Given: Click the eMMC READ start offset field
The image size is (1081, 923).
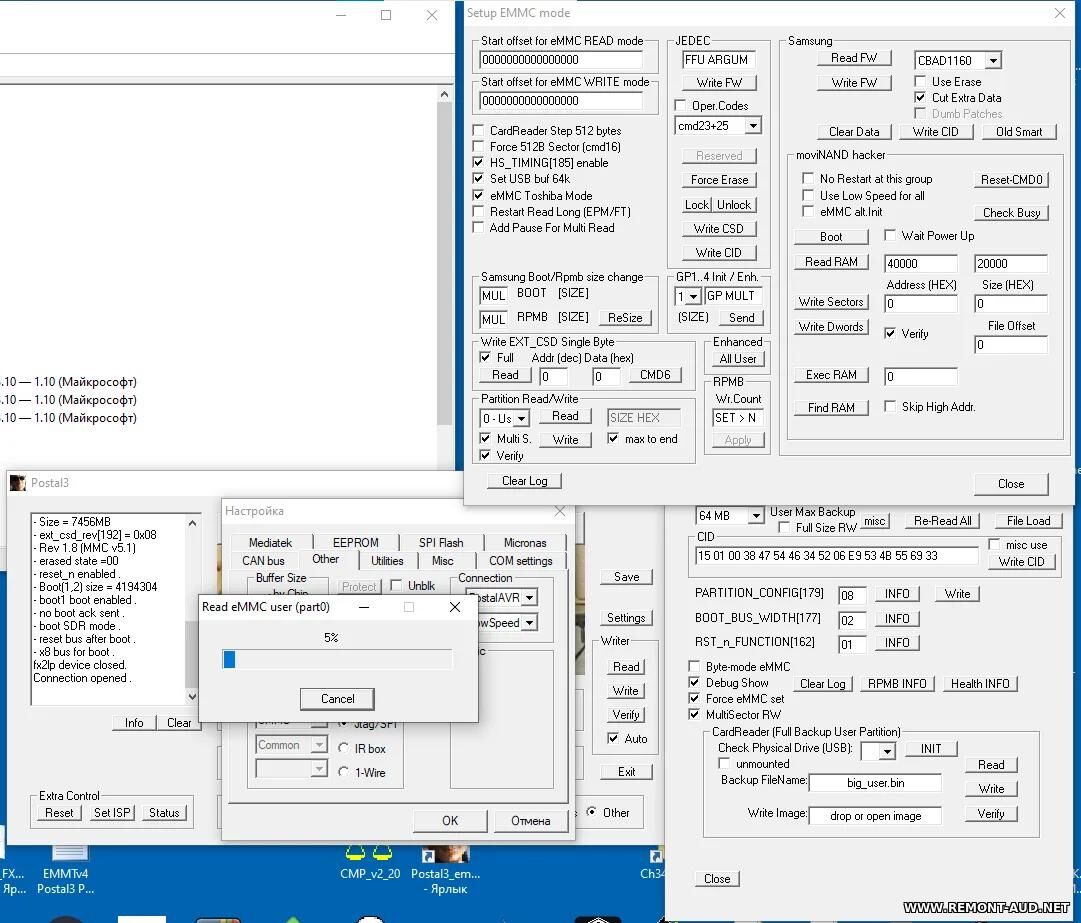Looking at the screenshot, I should coord(561,60).
